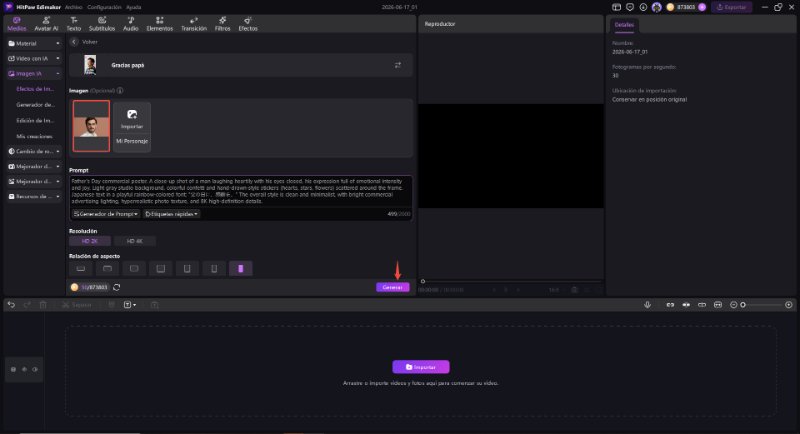Select the sixth, narrow portrait aspect ratio
Viewport: 800px width, 434px height.
[x=214, y=268]
